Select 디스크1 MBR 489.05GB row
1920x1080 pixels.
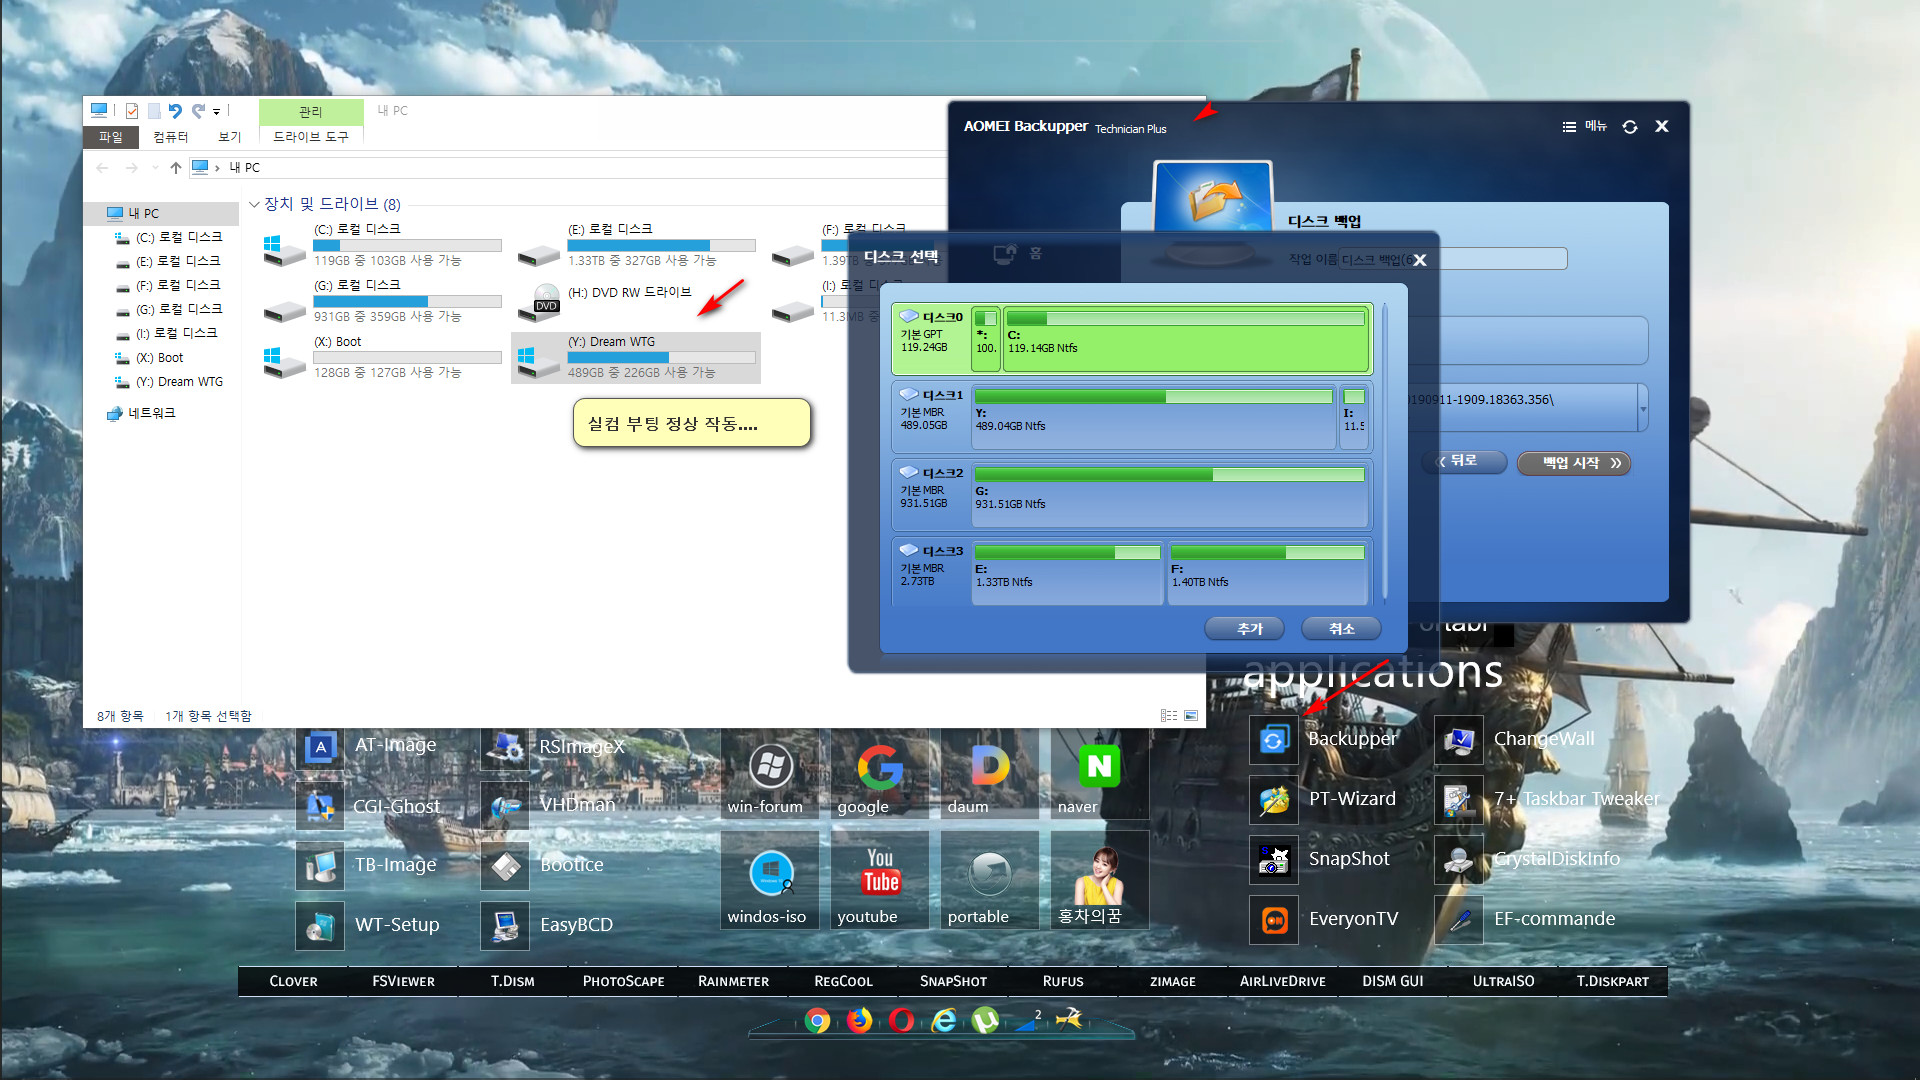(1131, 418)
